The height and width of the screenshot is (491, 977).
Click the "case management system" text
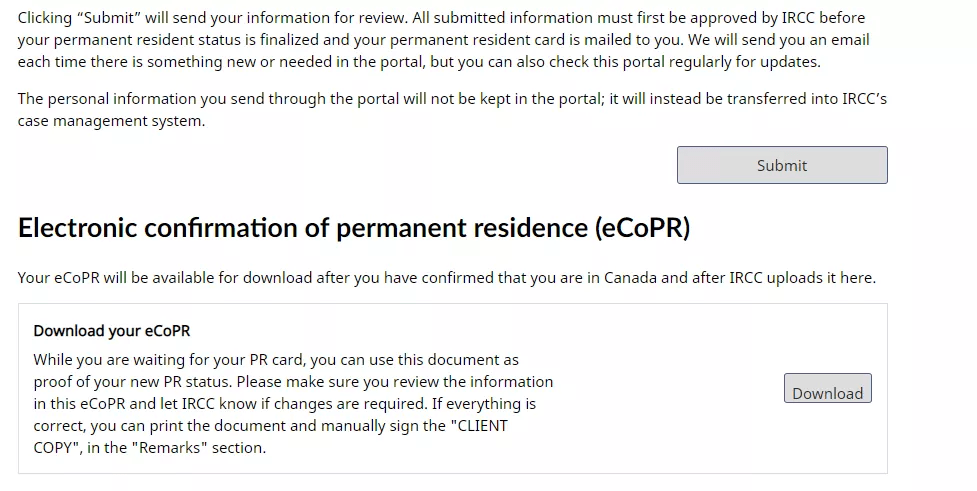click(111, 120)
